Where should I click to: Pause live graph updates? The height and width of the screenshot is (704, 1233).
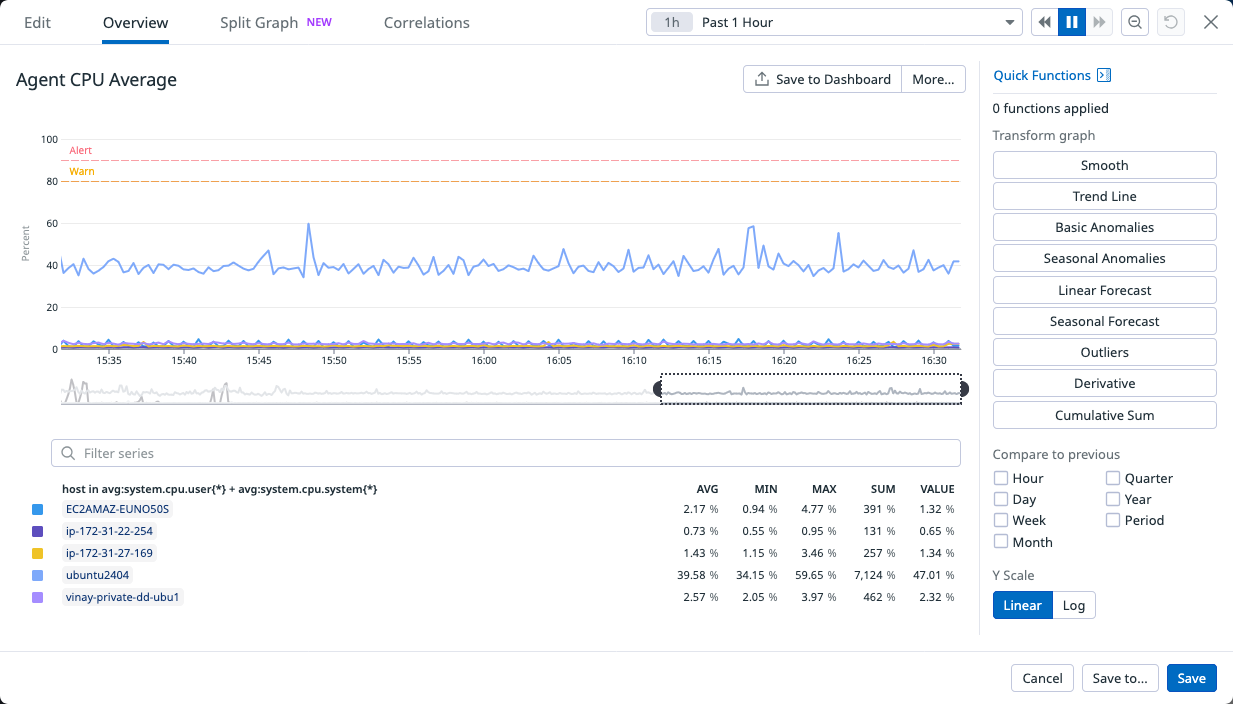point(1072,21)
